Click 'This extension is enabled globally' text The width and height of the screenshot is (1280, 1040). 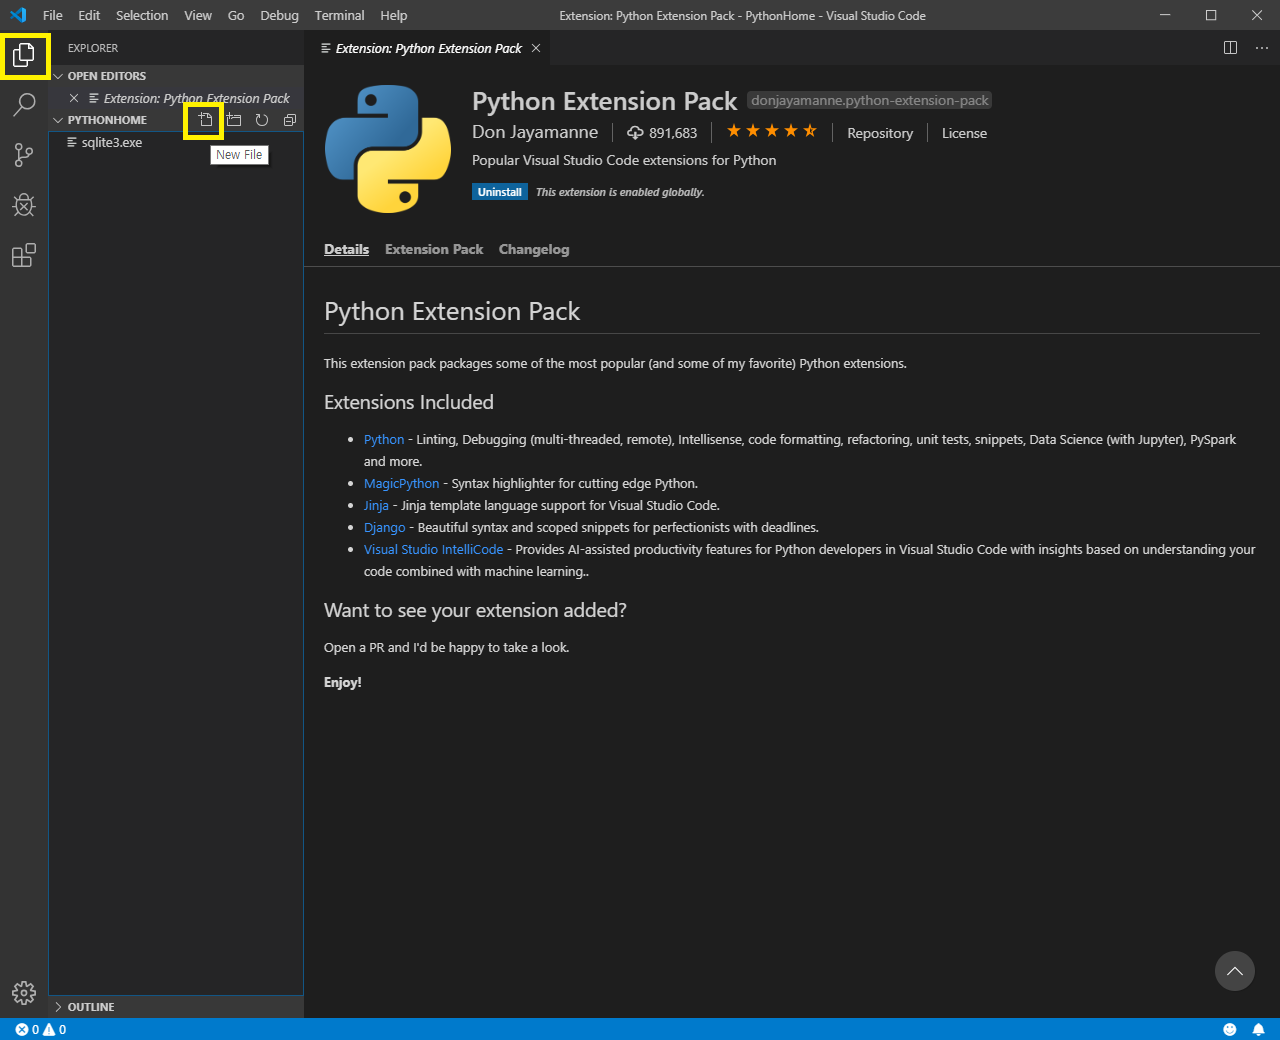(x=620, y=192)
